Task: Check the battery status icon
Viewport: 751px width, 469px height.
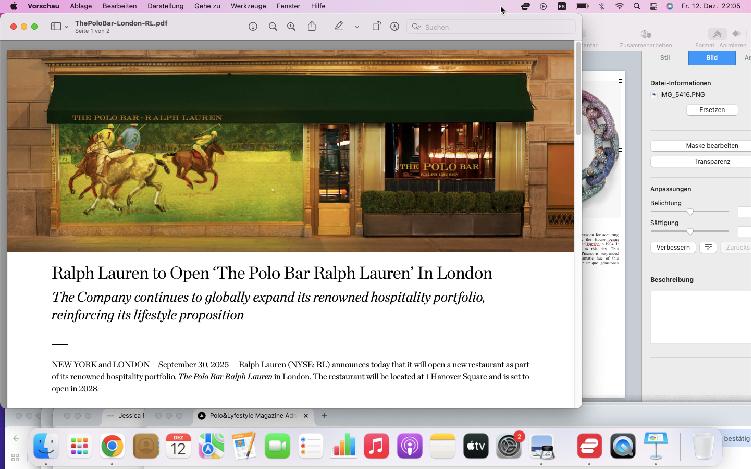Action: [582, 6]
